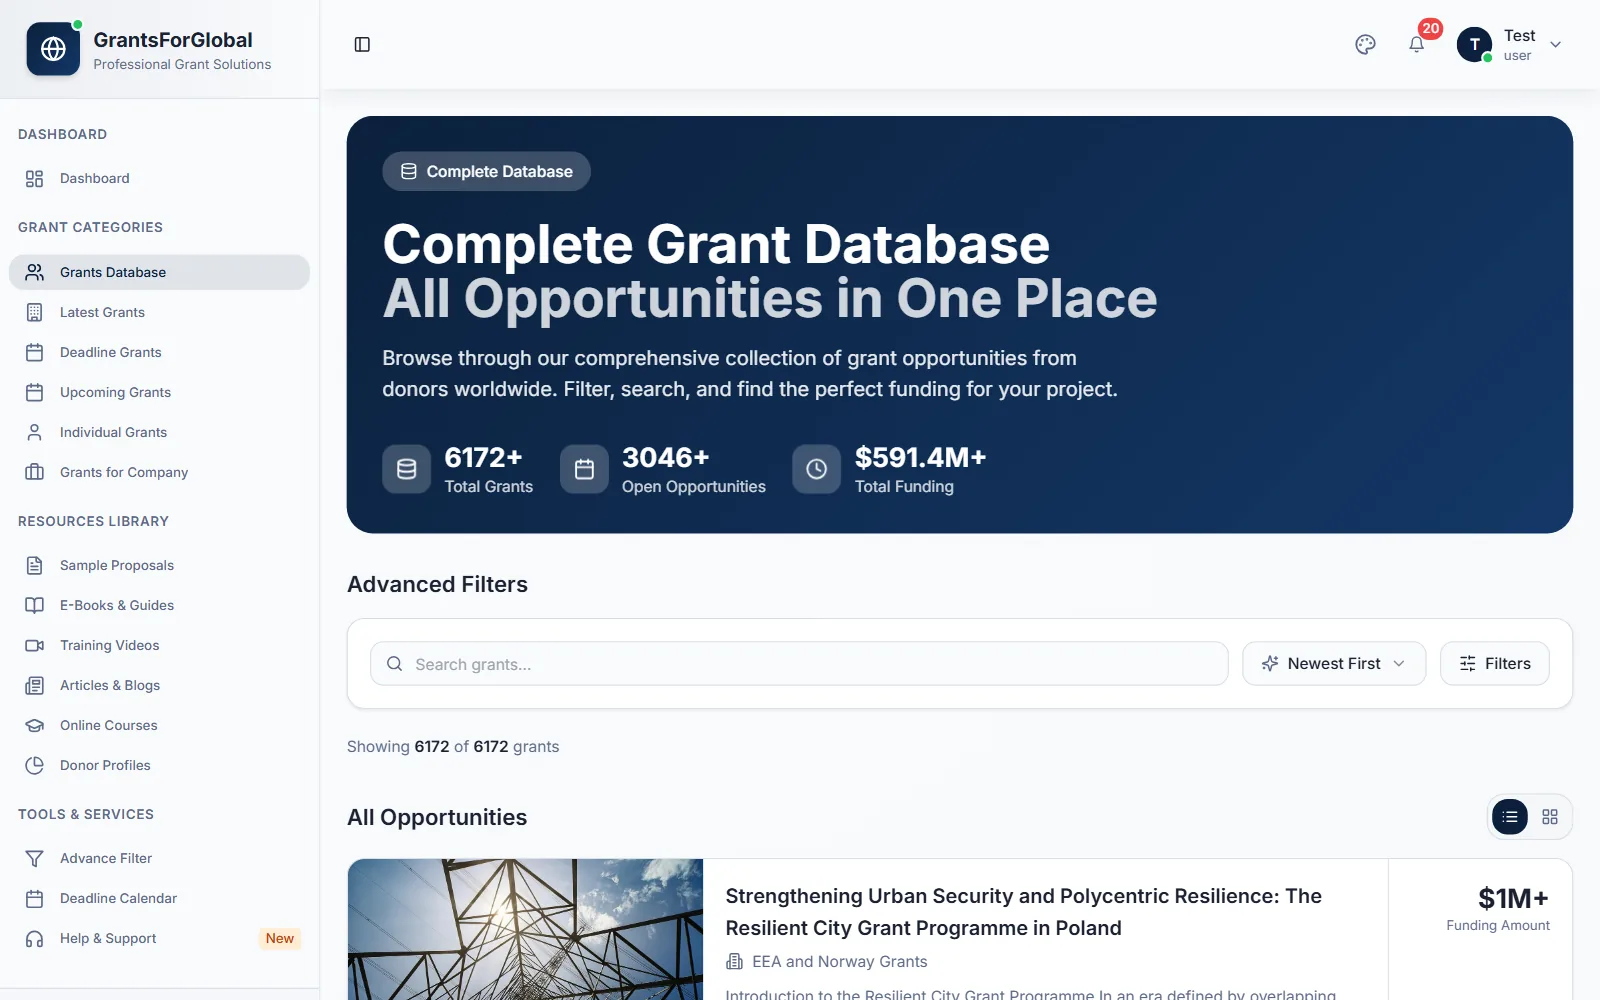1600x1000 pixels.
Task: Open Donor Profiles in sidebar
Action: [159, 765]
